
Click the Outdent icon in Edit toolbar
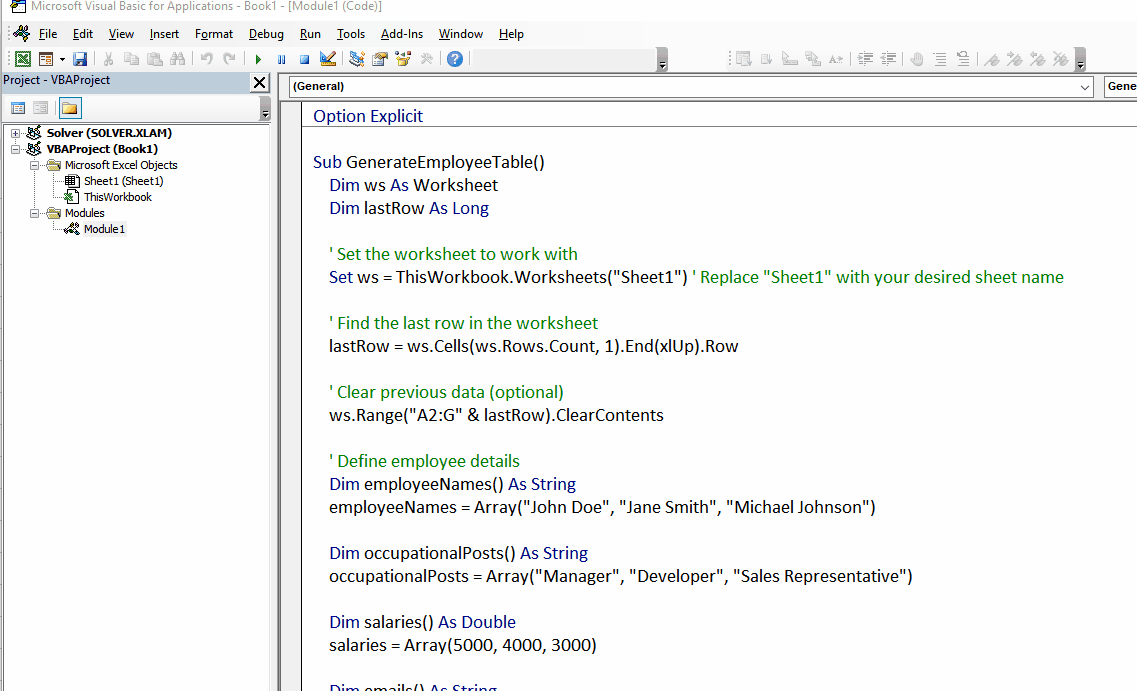click(x=888, y=59)
